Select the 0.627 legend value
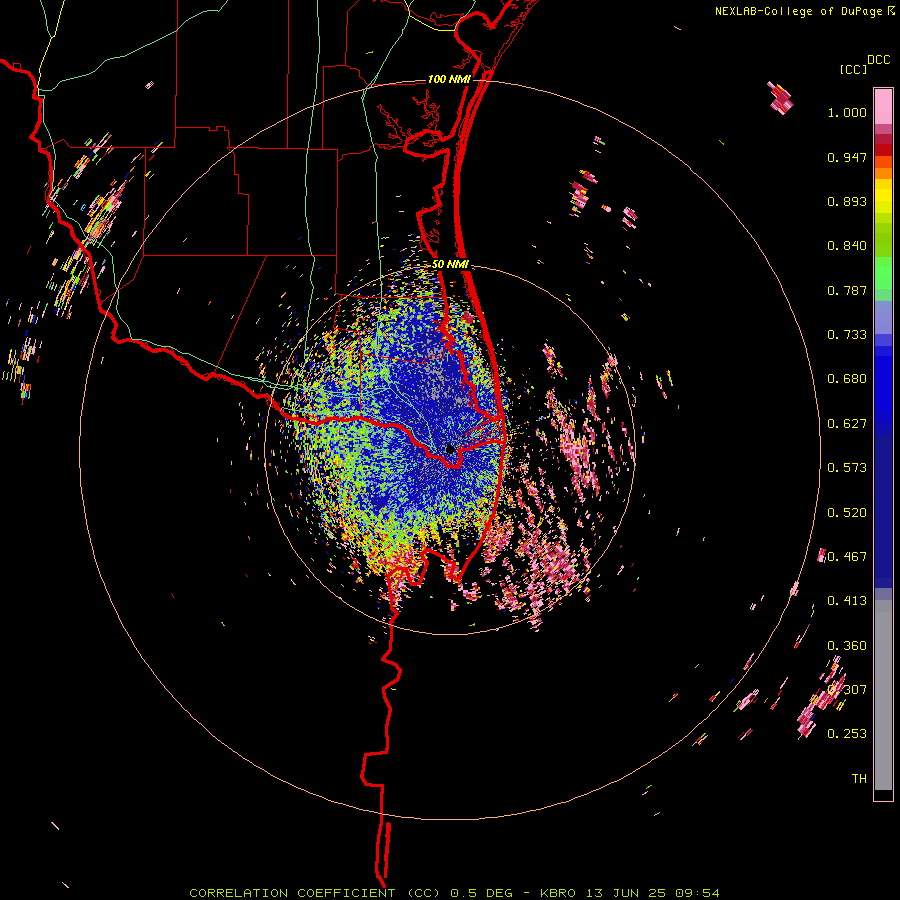Image resolution: width=900 pixels, height=900 pixels. point(847,424)
